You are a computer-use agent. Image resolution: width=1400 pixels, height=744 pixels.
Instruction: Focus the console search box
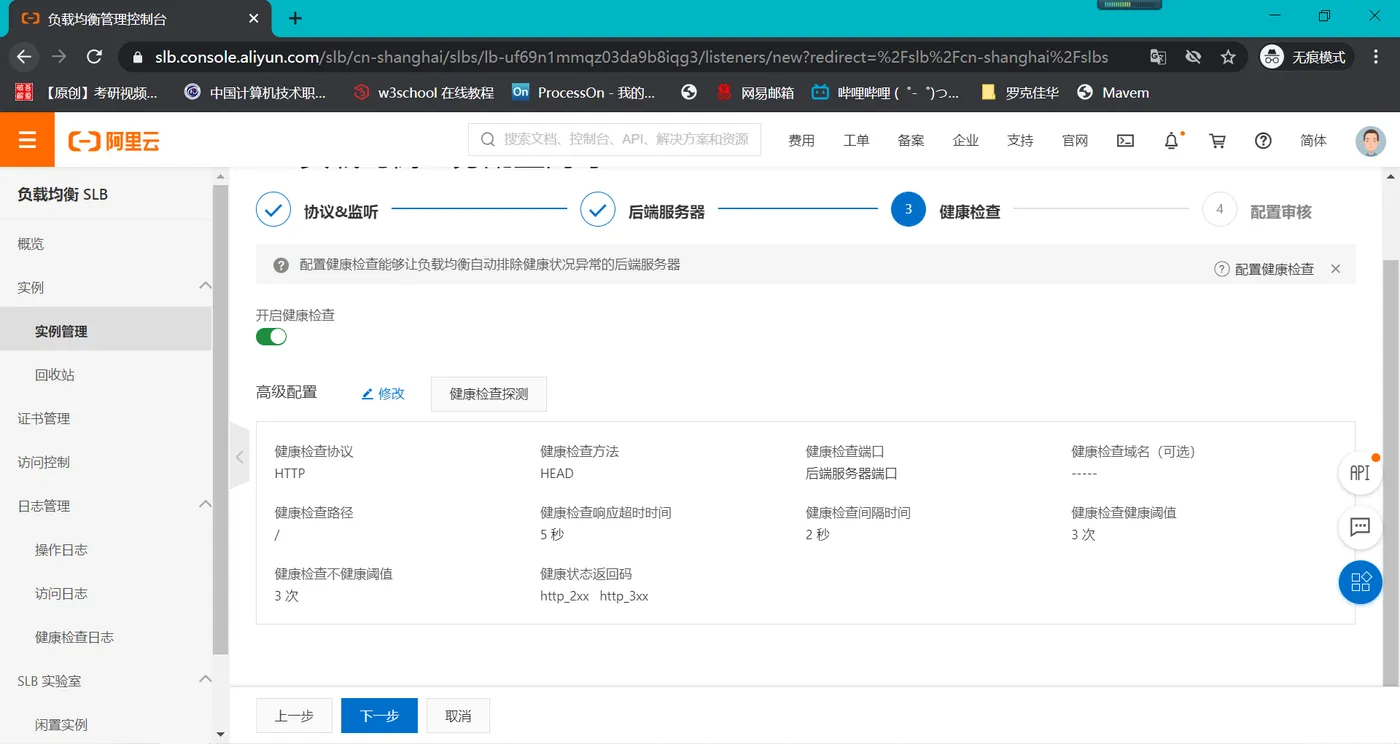click(614, 140)
